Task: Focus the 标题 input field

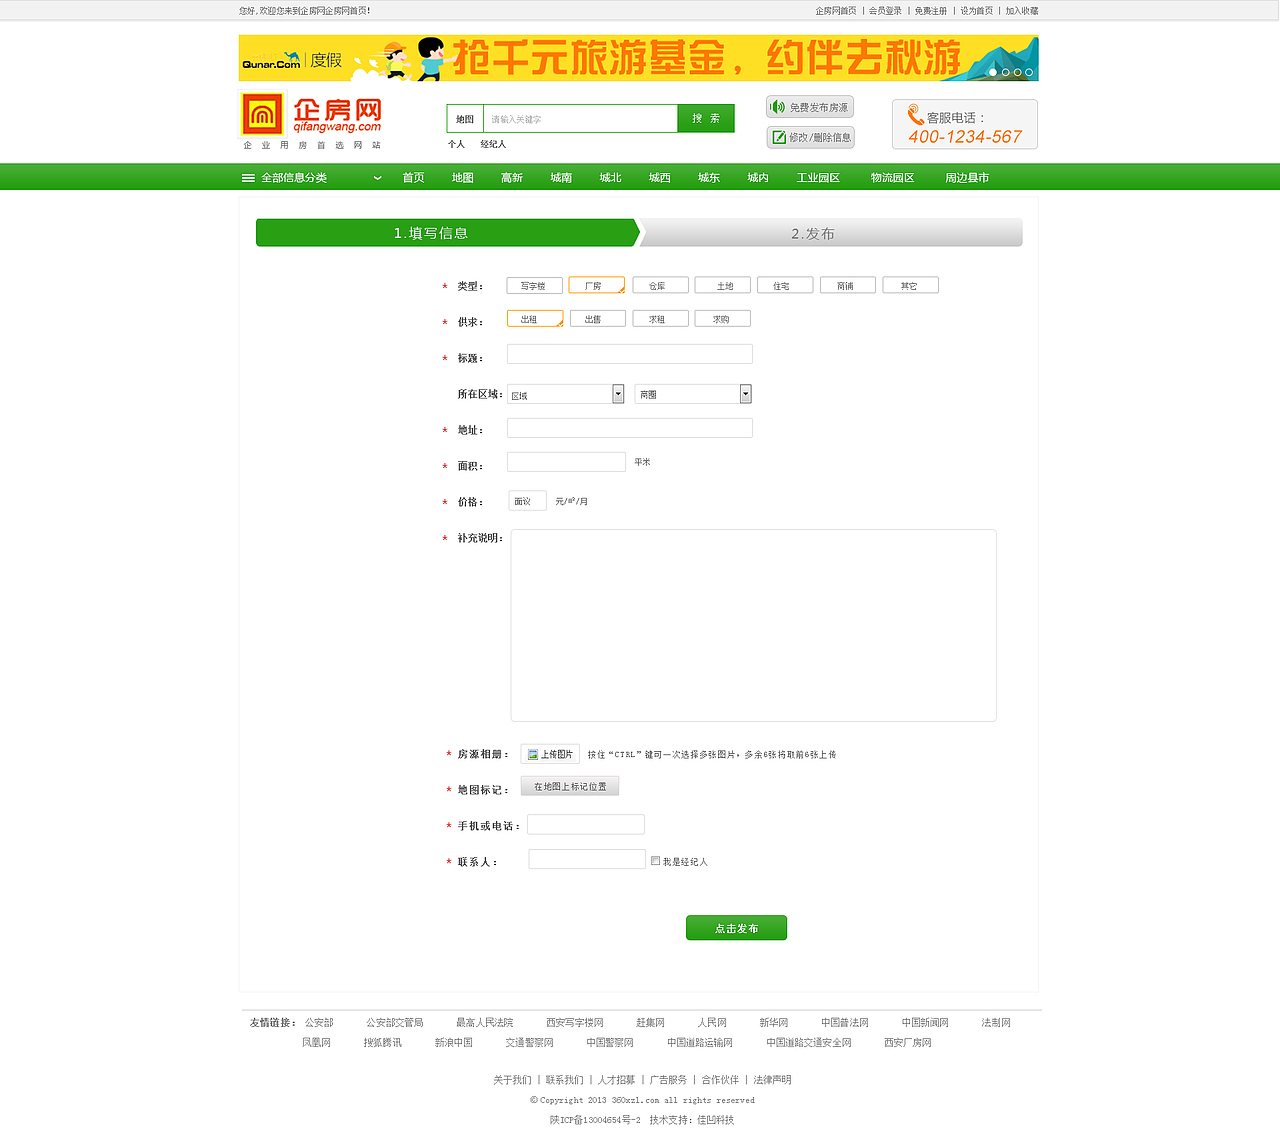Action: pyautogui.click(x=630, y=354)
